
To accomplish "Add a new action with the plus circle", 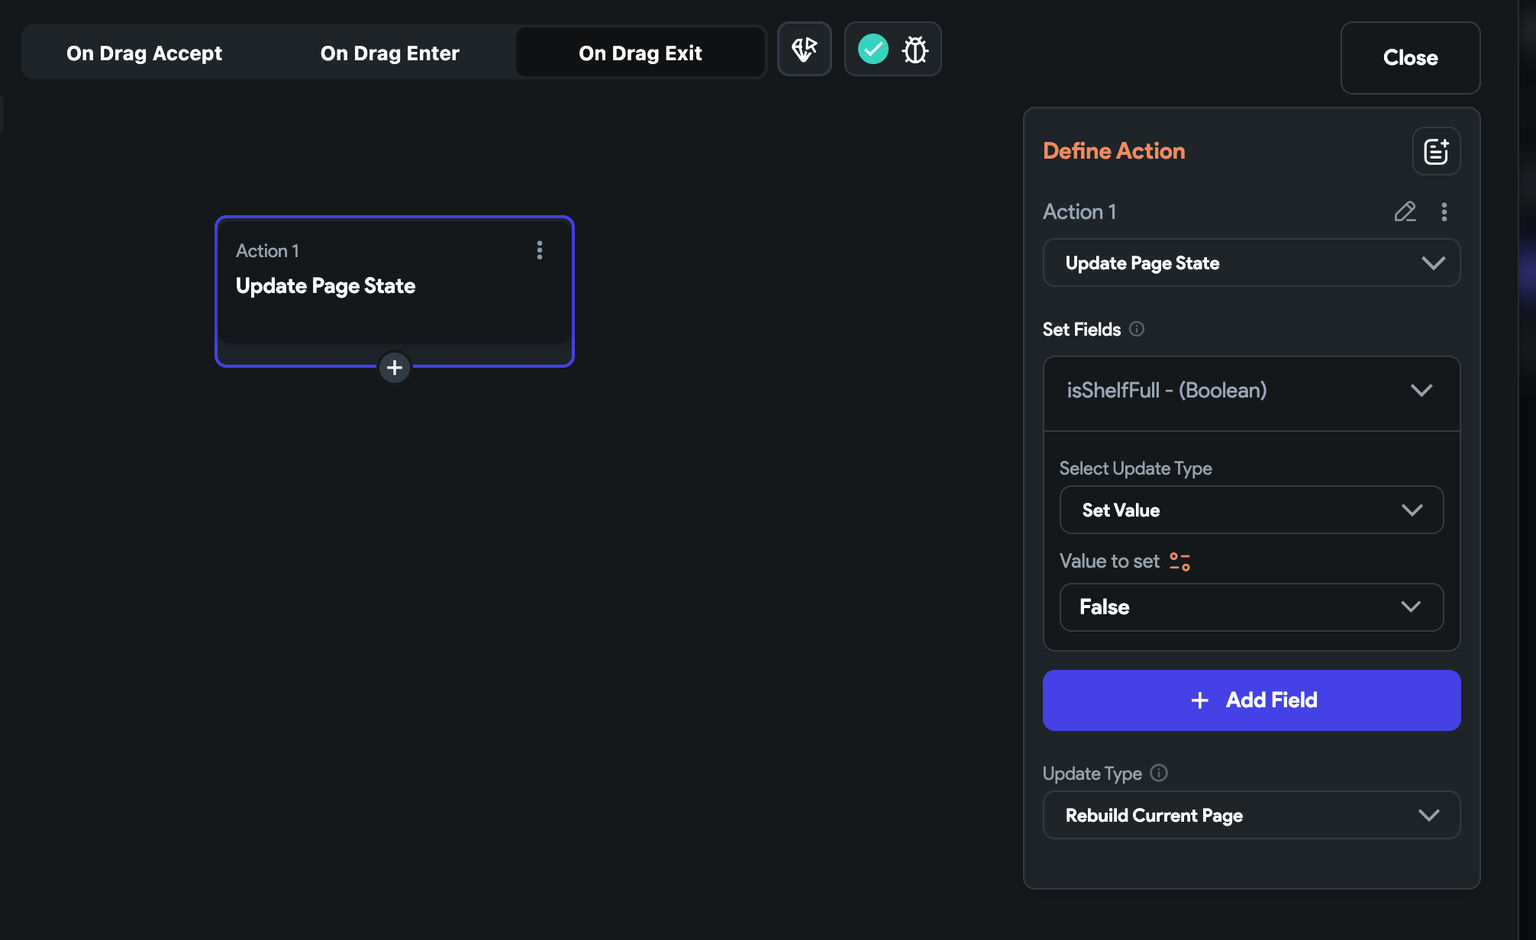I will pyautogui.click(x=395, y=368).
